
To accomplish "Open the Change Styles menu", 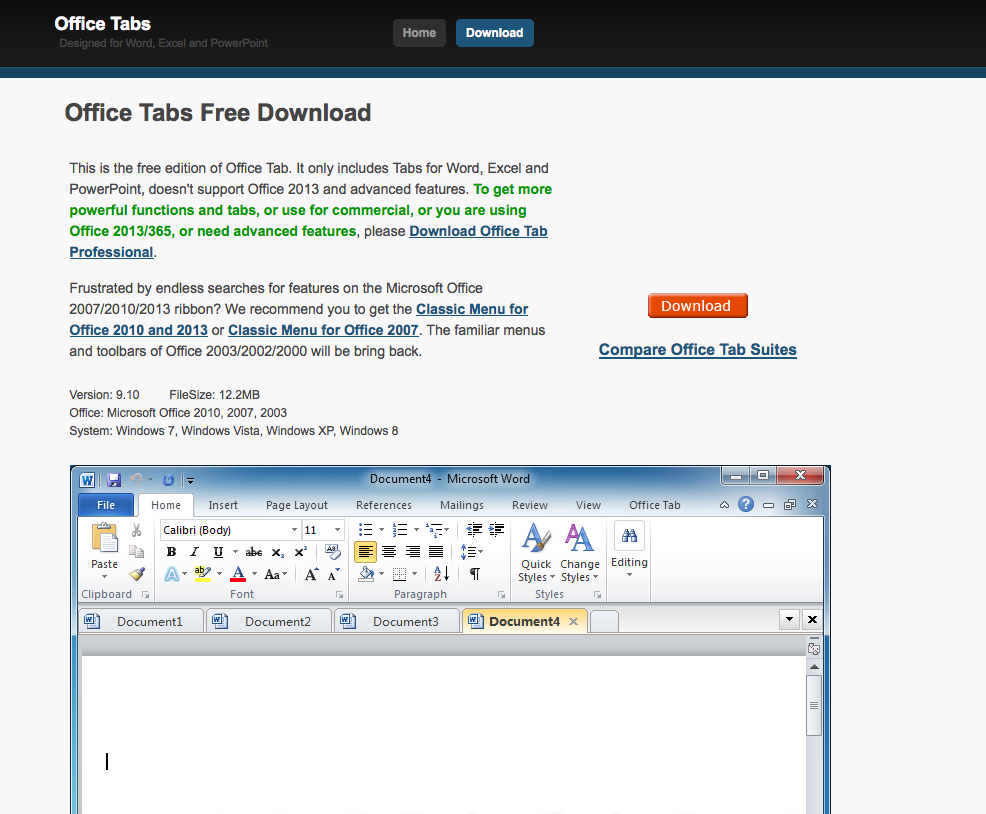I will click(x=579, y=552).
